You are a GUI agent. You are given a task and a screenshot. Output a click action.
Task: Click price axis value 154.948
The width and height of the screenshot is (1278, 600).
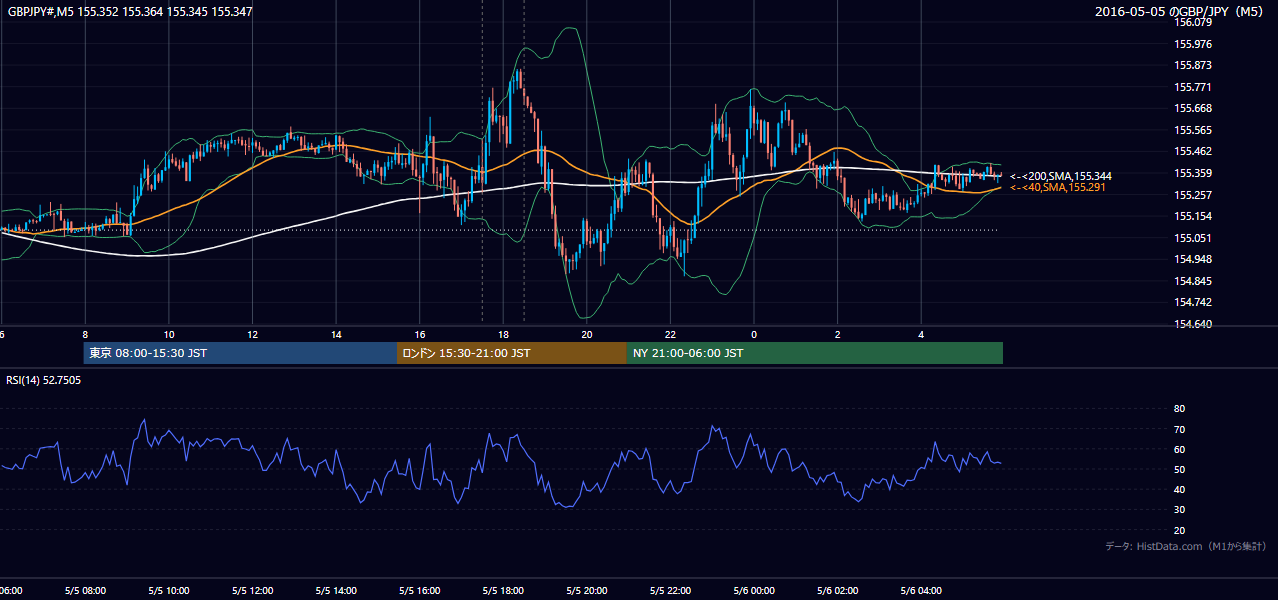(1193, 259)
